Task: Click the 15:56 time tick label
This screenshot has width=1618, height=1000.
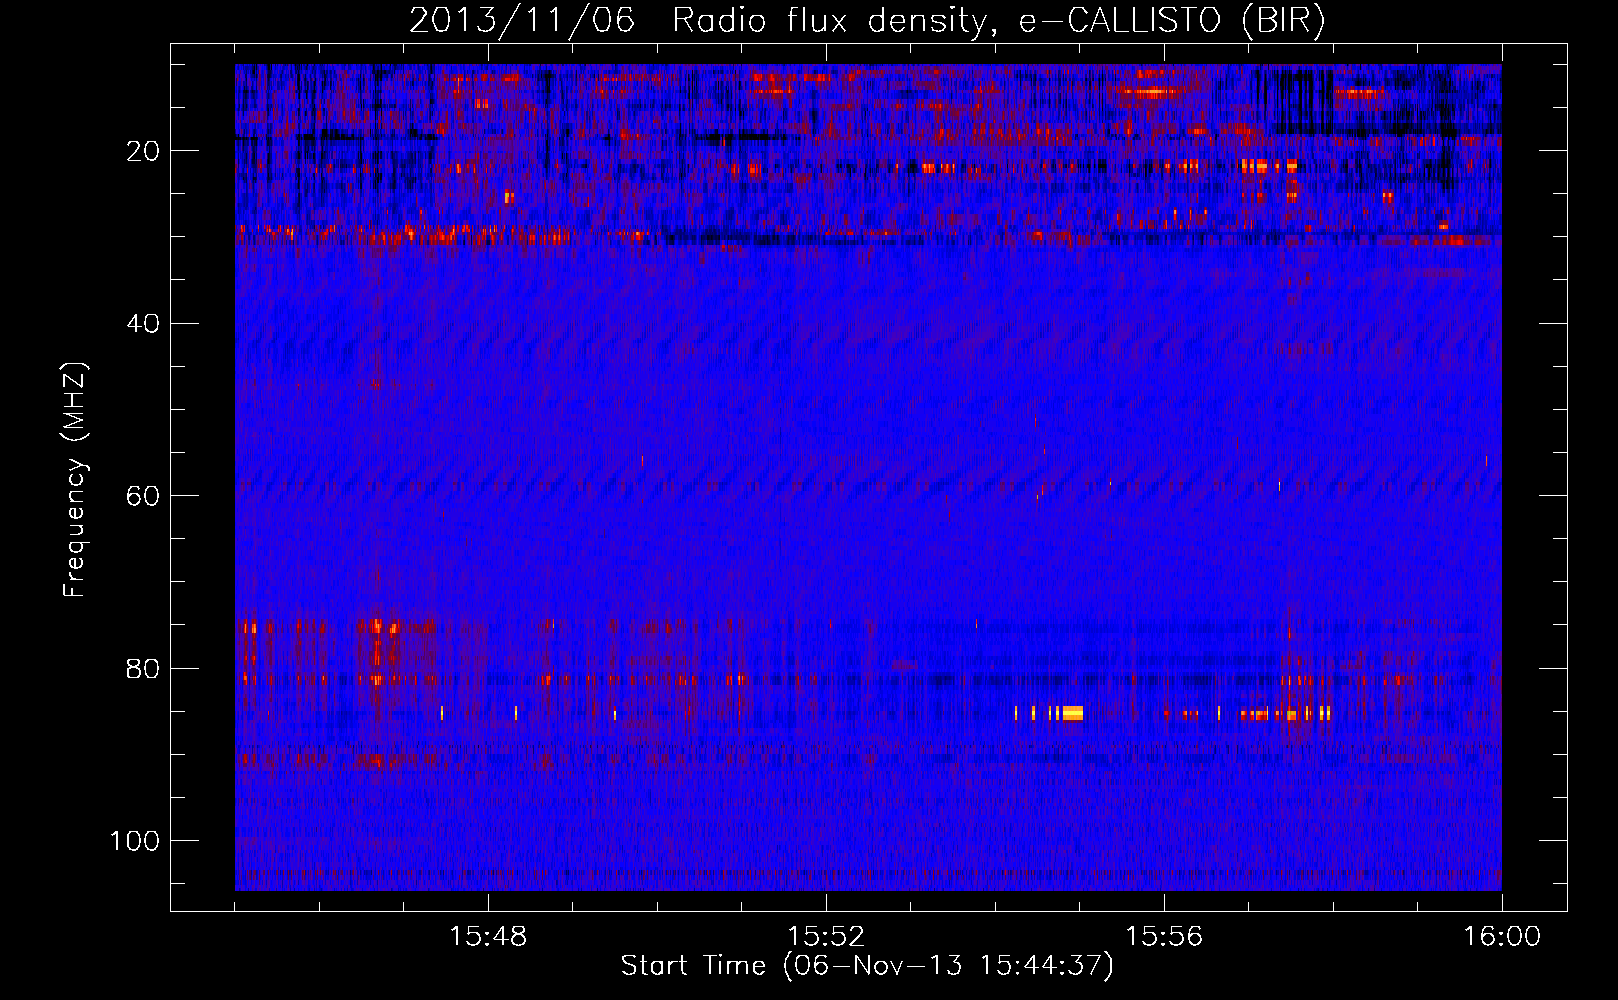Action: (1164, 937)
